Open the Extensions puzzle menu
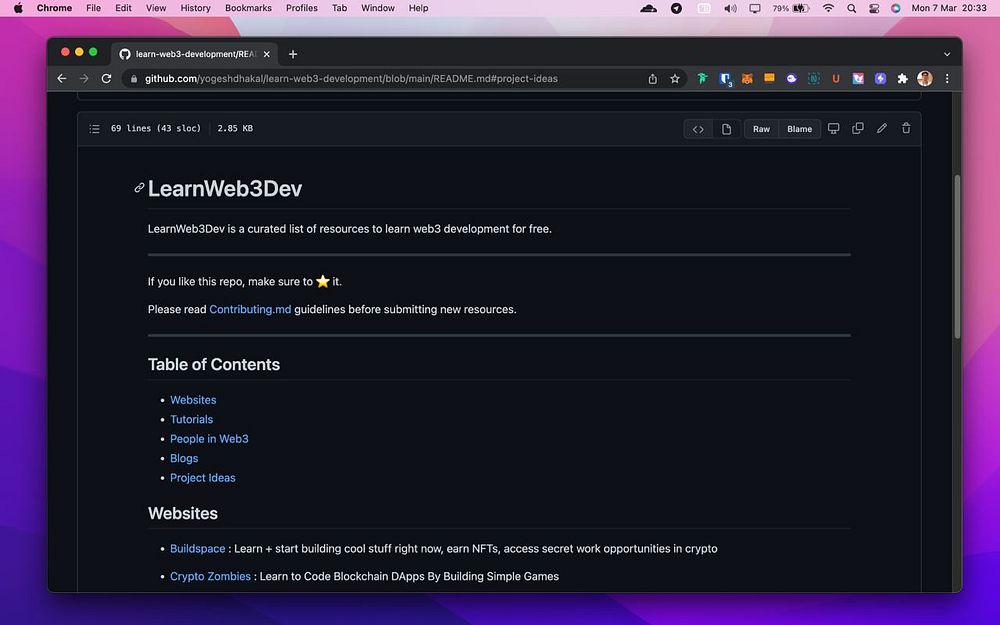The image size is (1000, 625). (902, 78)
